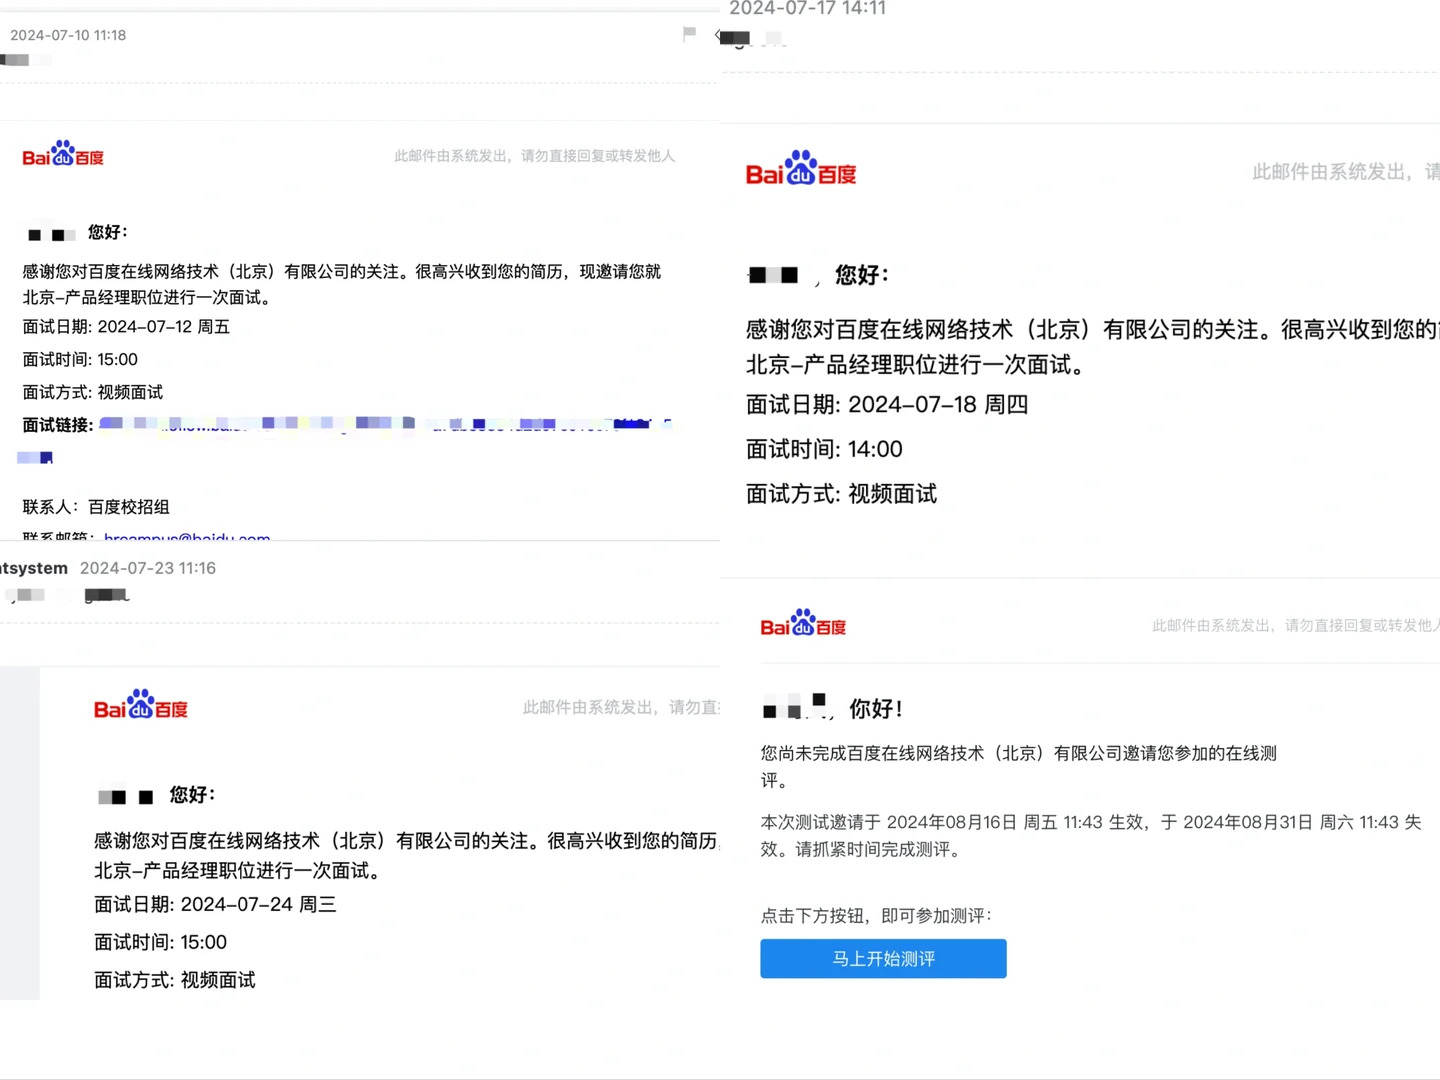1440x1080 pixels.
Task: Click the Baidu logo in the 07-12 interview email
Action: [63, 154]
